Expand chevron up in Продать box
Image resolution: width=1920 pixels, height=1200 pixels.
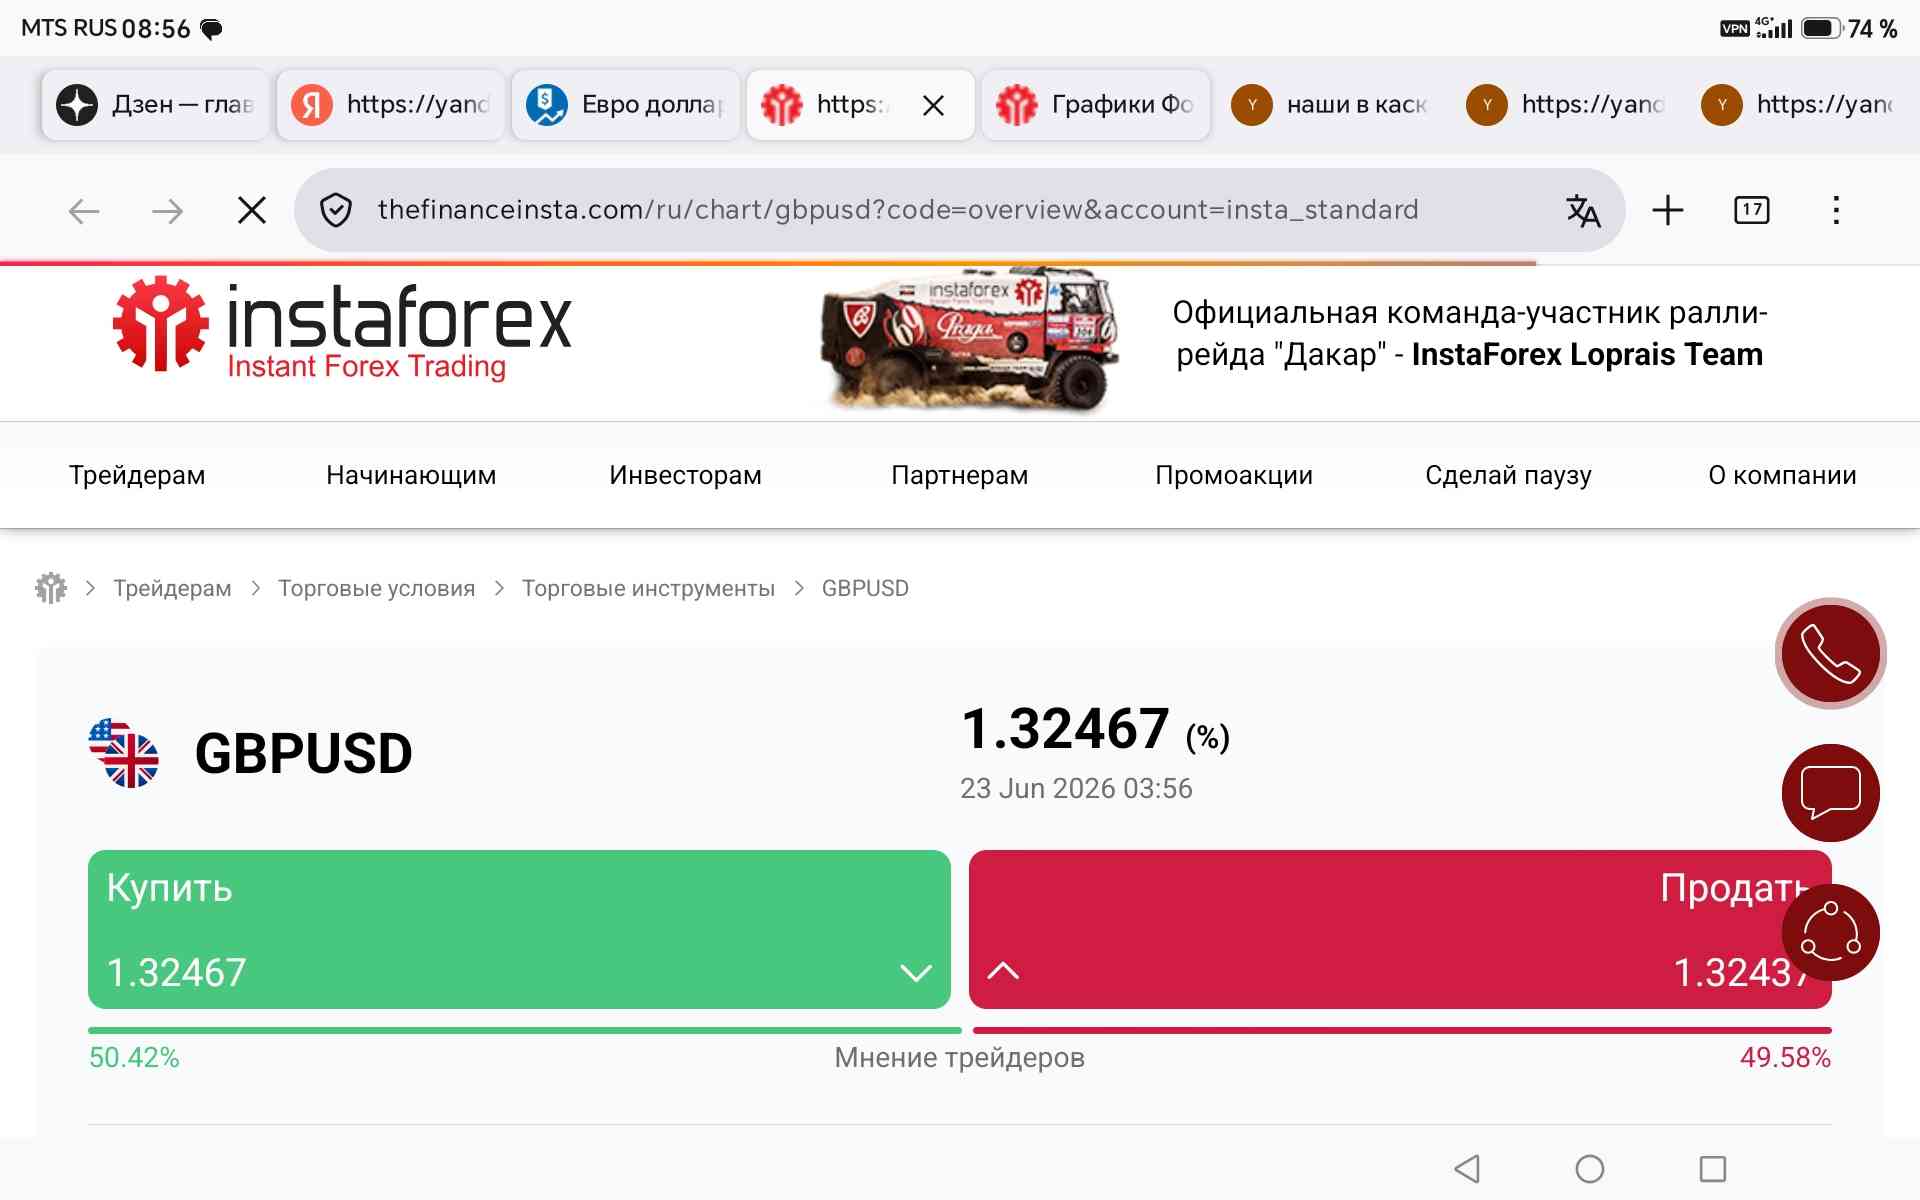click(1003, 971)
